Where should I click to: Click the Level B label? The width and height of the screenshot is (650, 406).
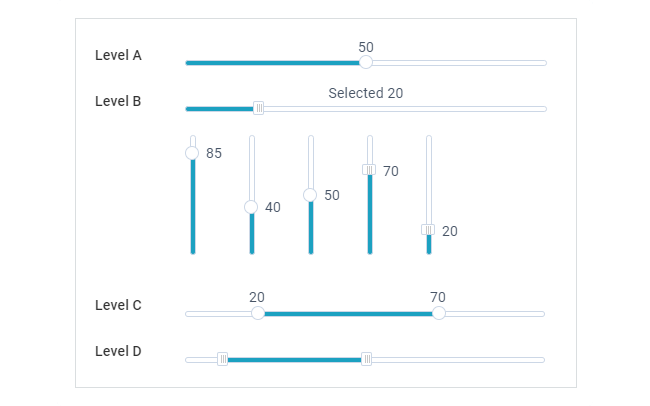(x=118, y=101)
